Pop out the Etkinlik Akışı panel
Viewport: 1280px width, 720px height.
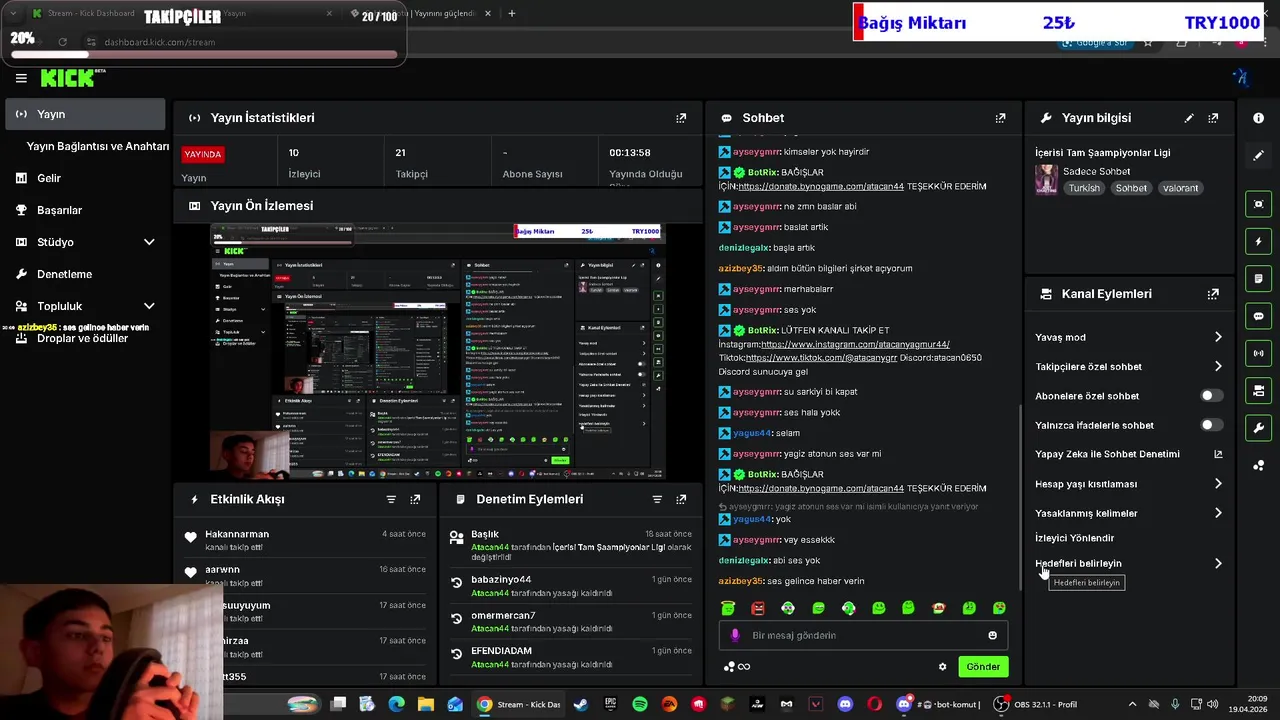click(415, 499)
